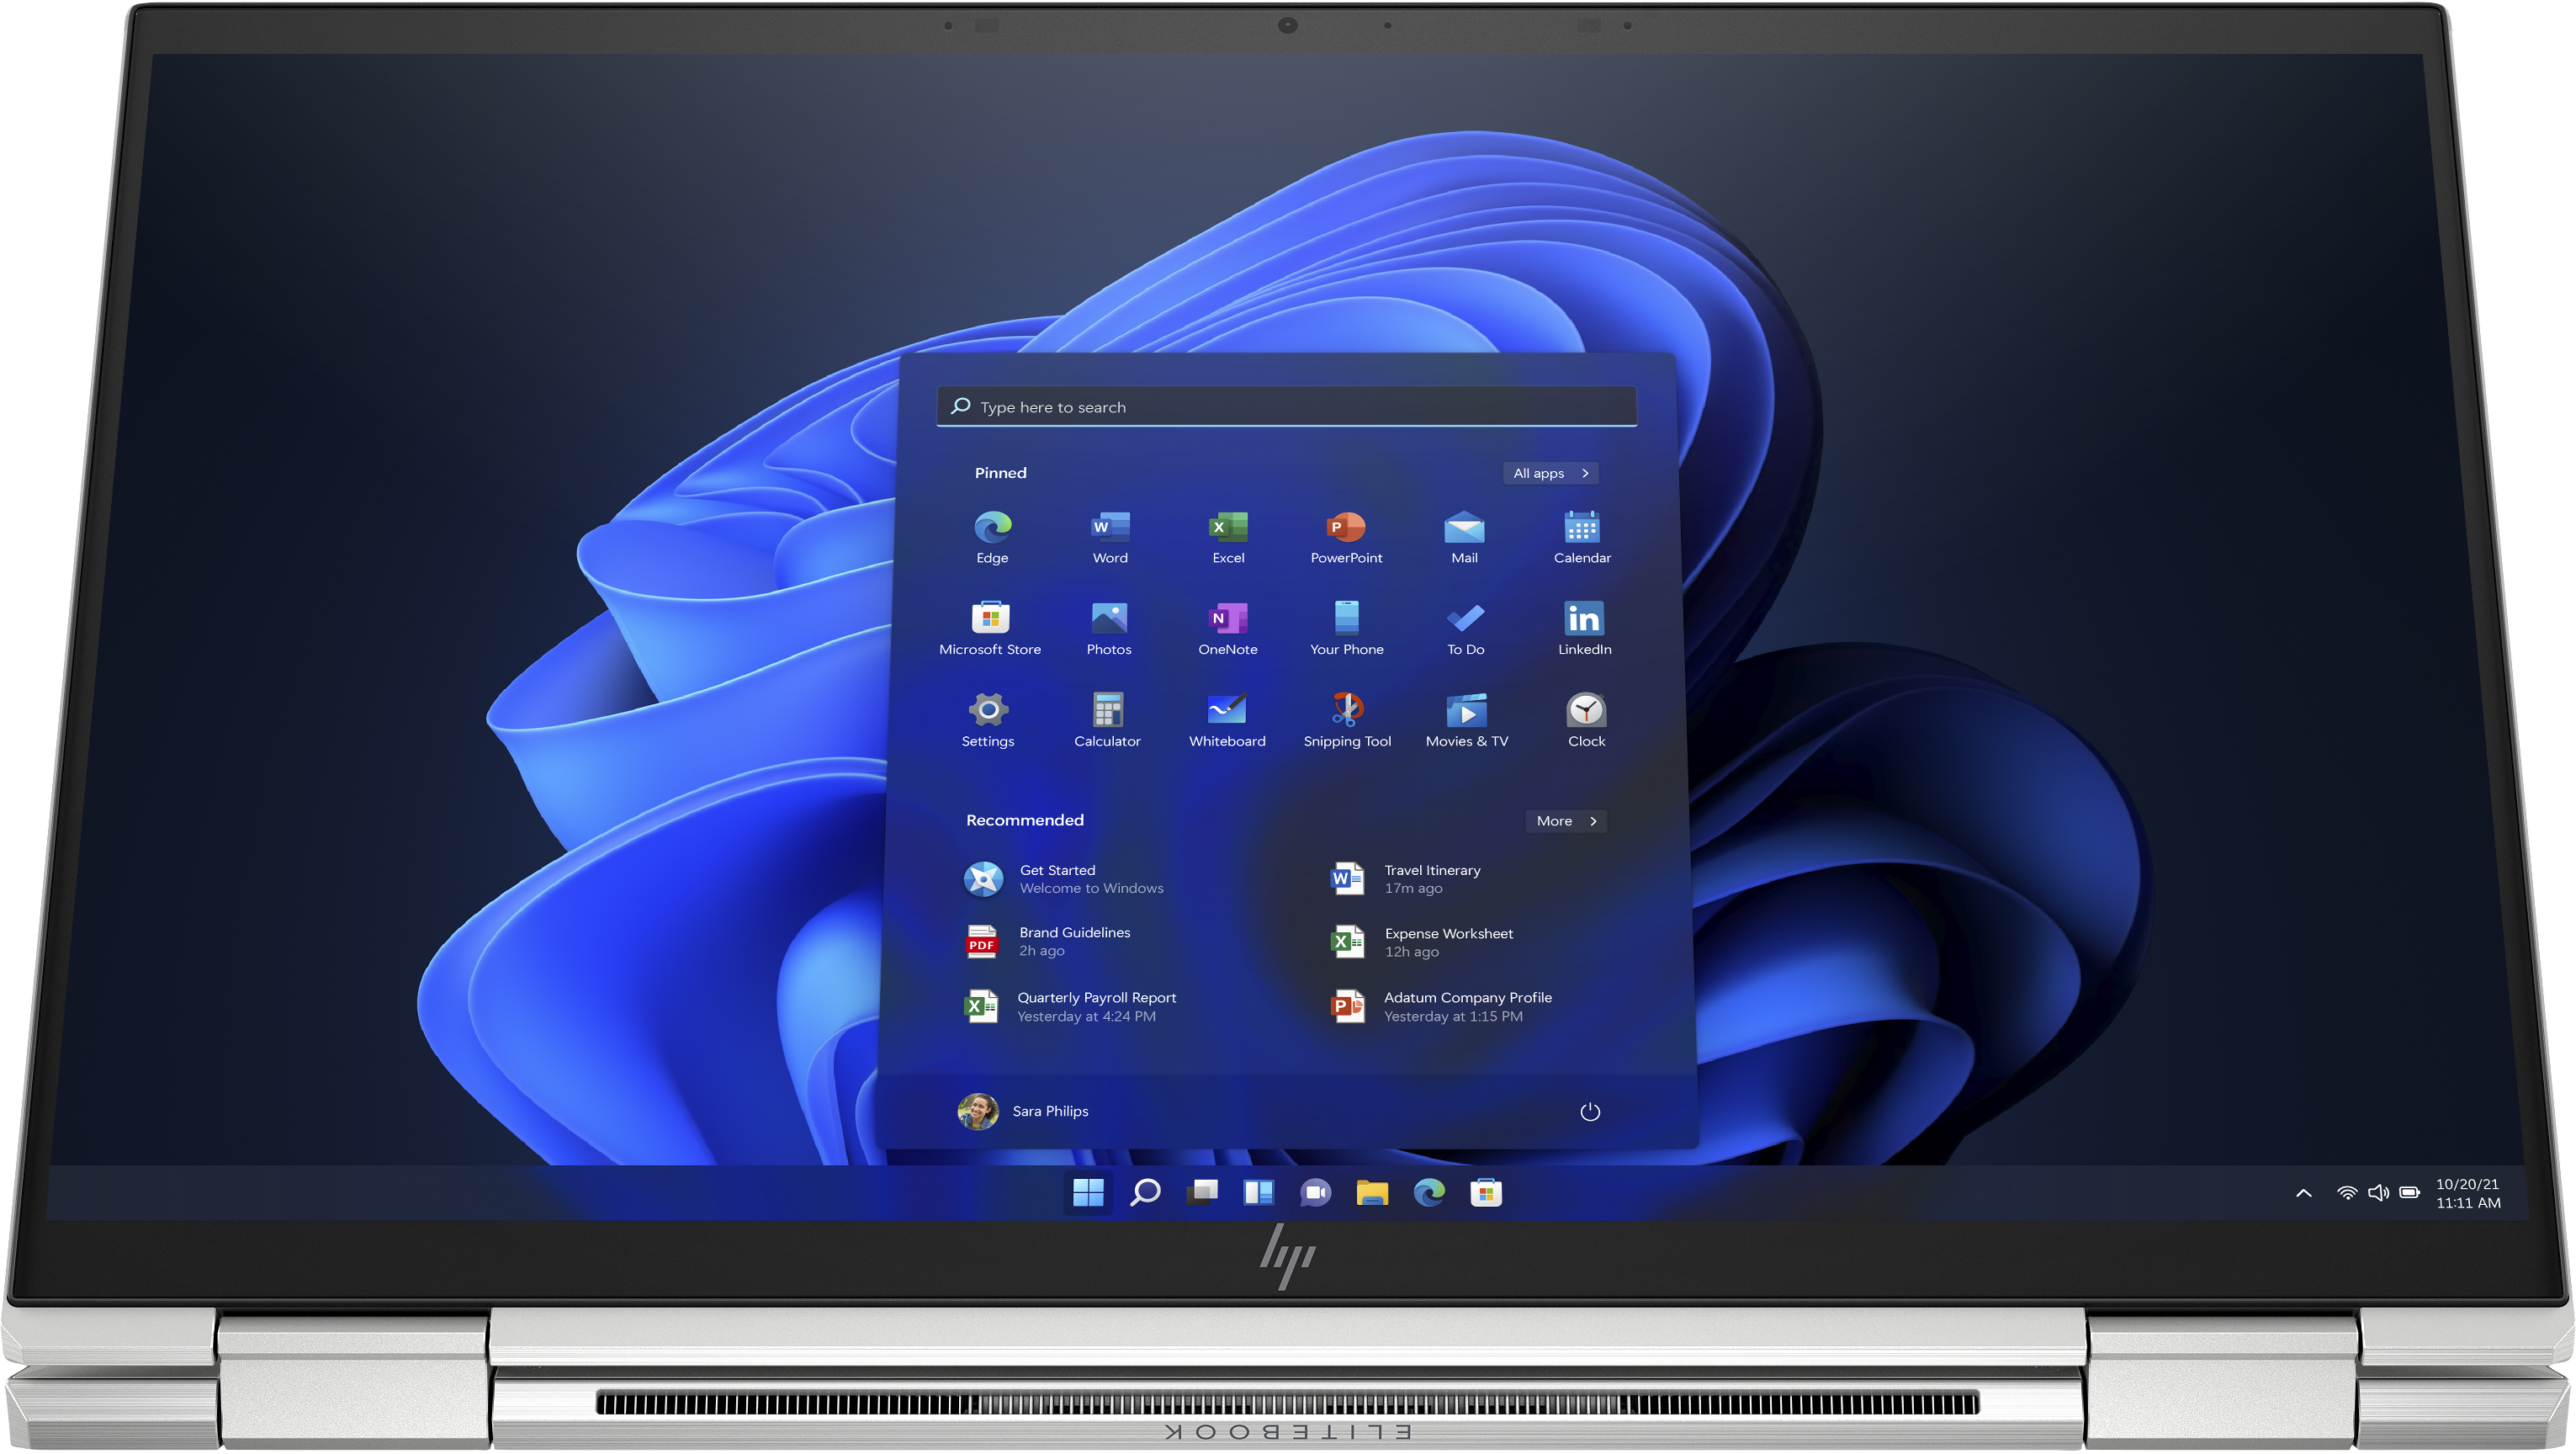Image resolution: width=2576 pixels, height=1454 pixels.
Task: Open Widgets from the taskbar
Action: pyautogui.click(x=1258, y=1192)
